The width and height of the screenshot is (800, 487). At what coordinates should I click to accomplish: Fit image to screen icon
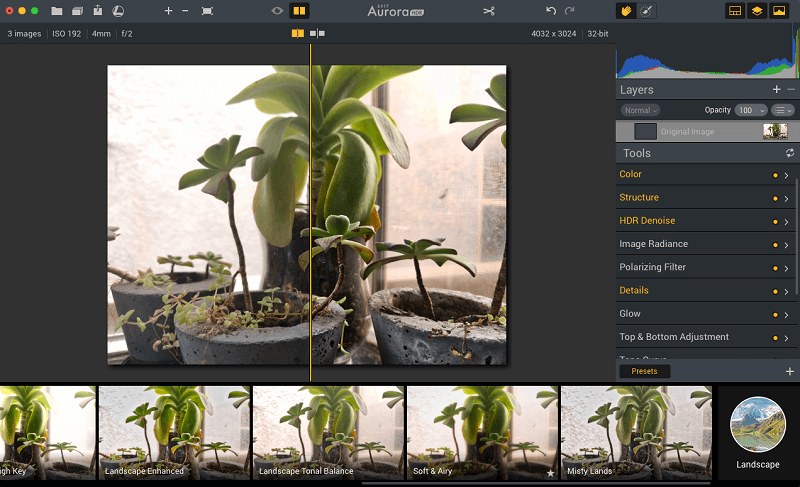pyautogui.click(x=207, y=11)
